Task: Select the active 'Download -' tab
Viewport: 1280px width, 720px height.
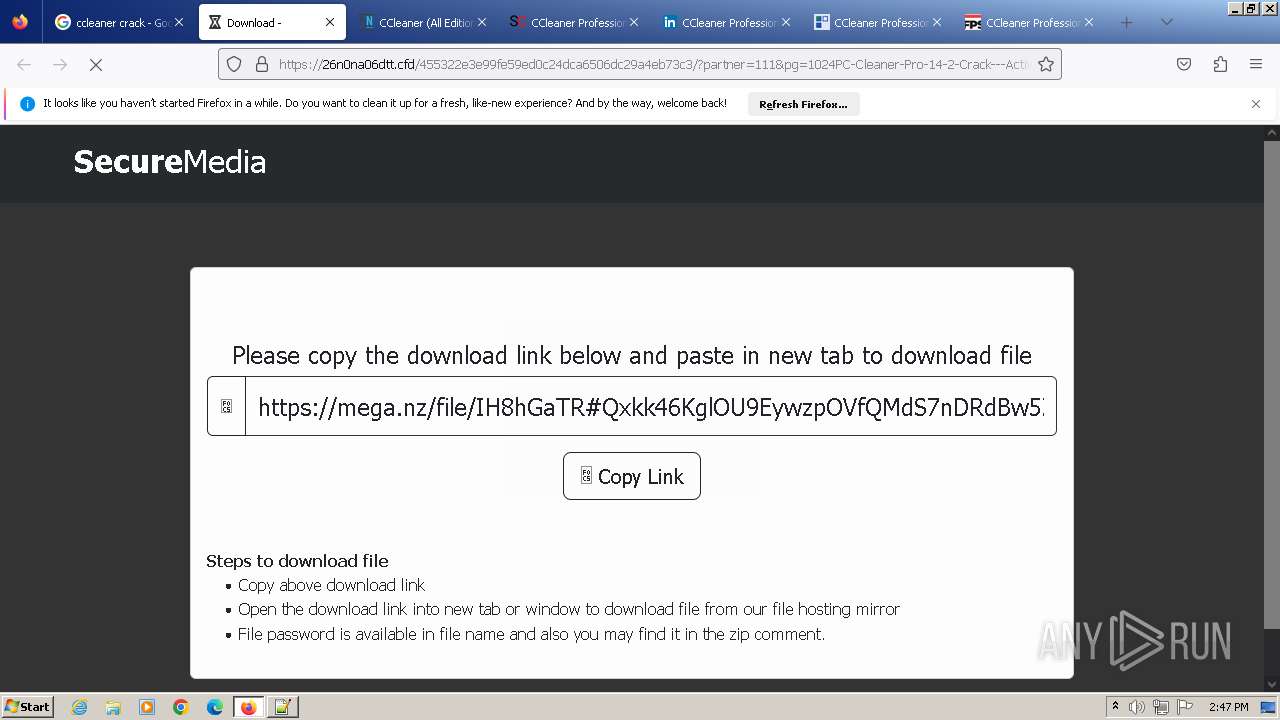Action: click(x=272, y=22)
